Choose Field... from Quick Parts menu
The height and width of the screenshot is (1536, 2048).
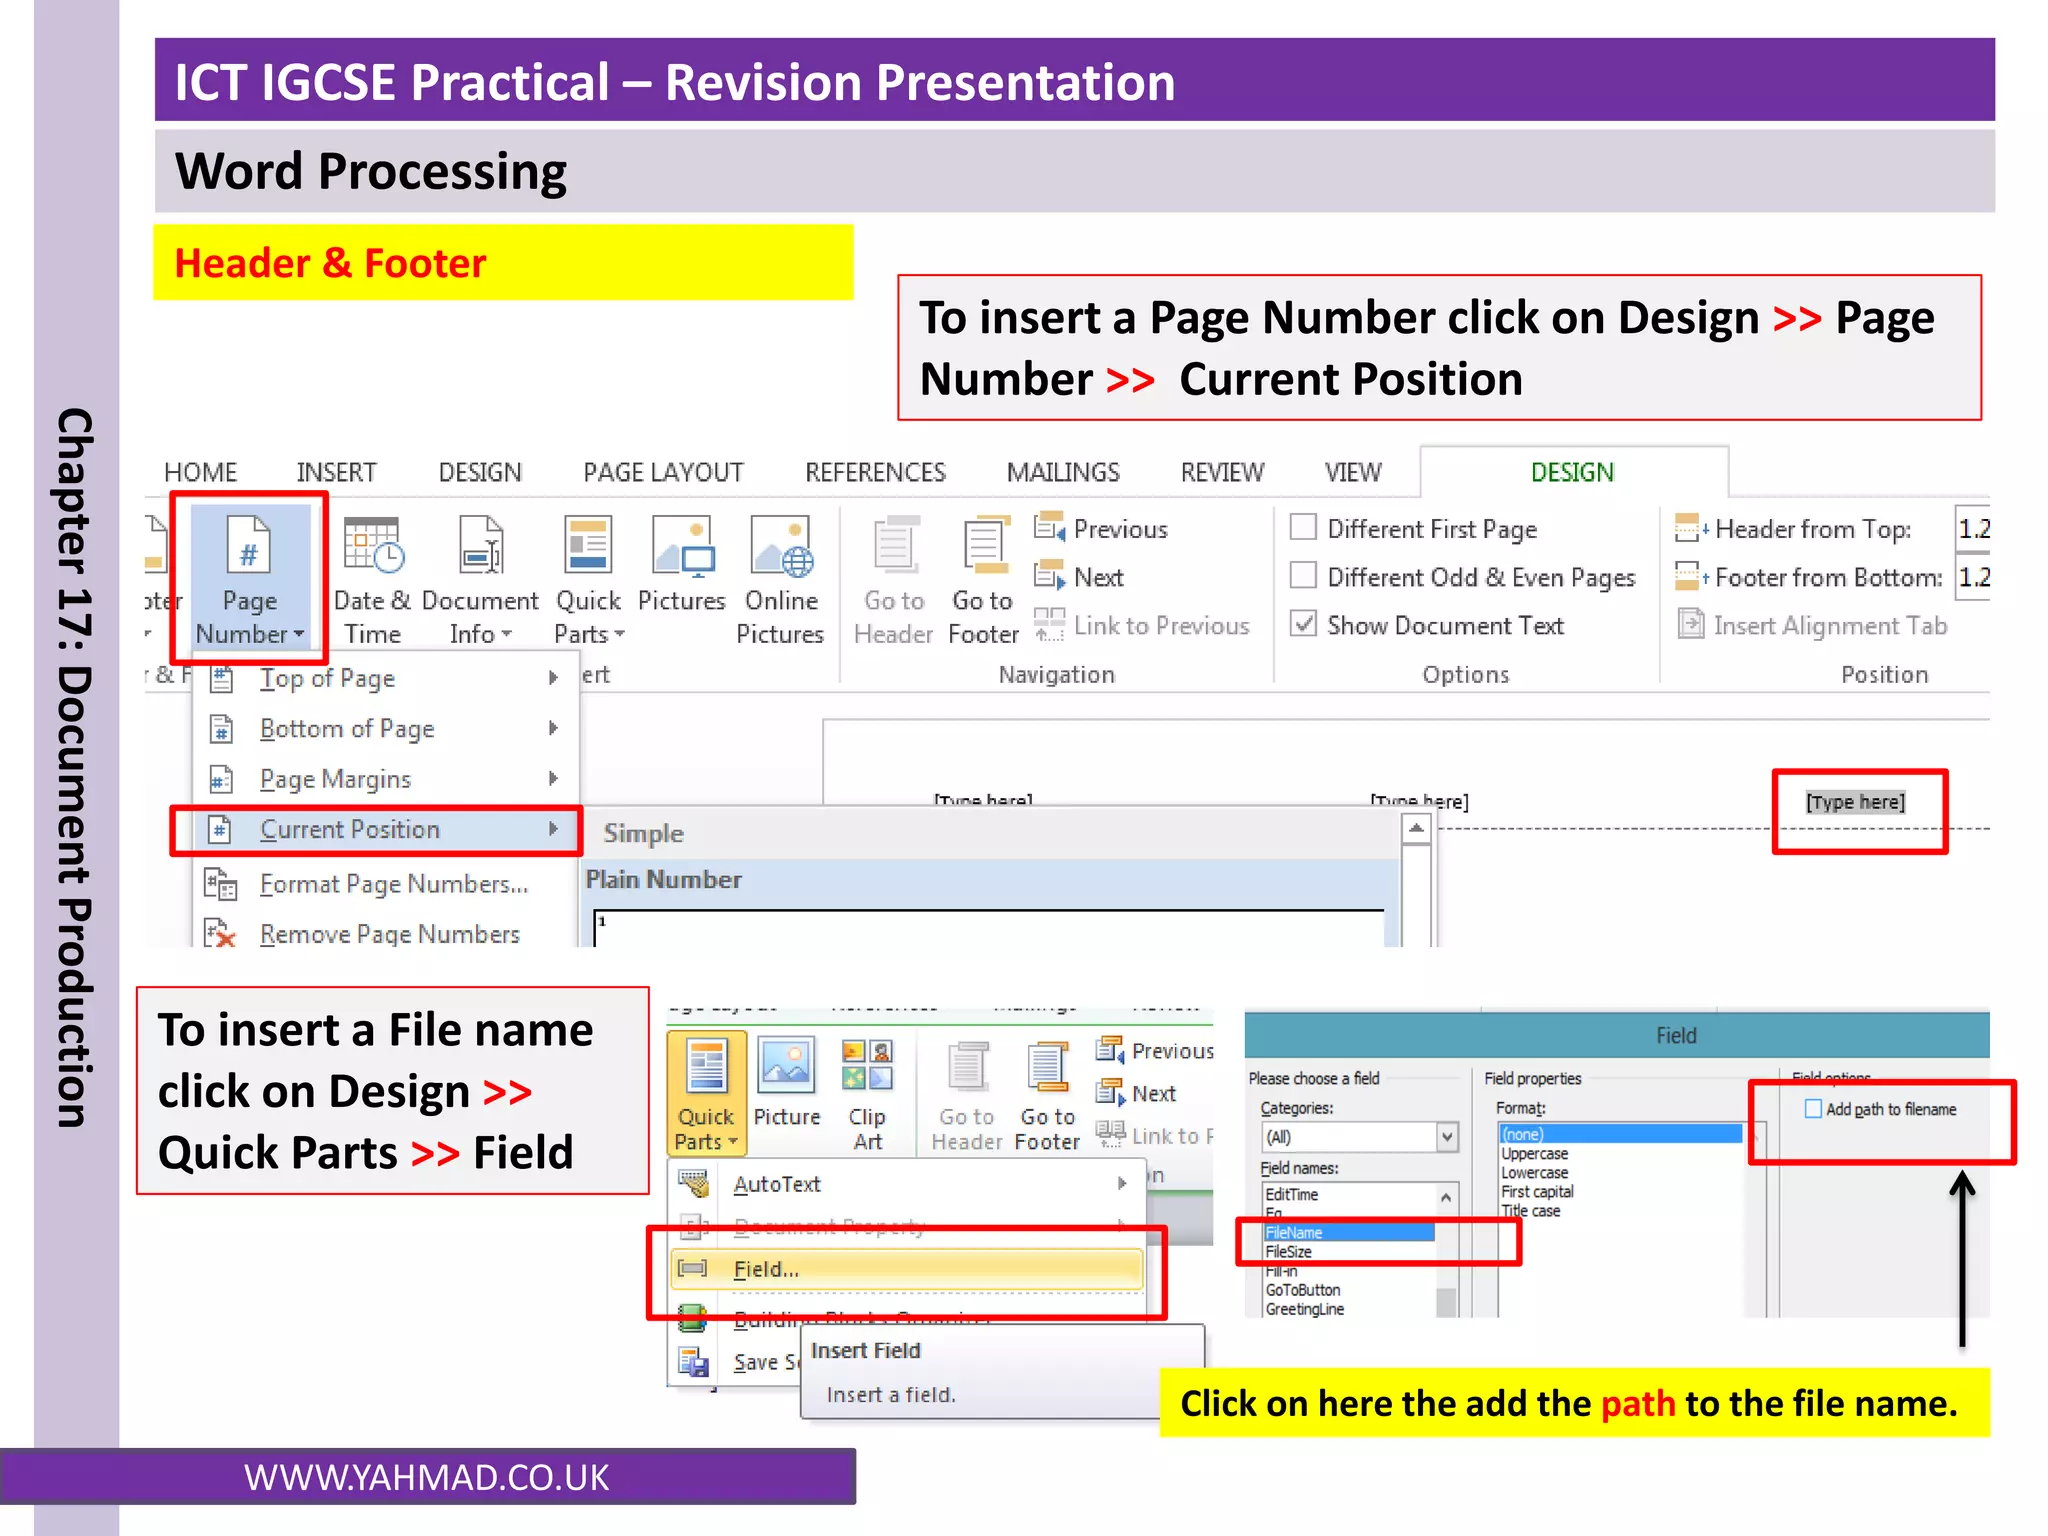click(x=766, y=1269)
